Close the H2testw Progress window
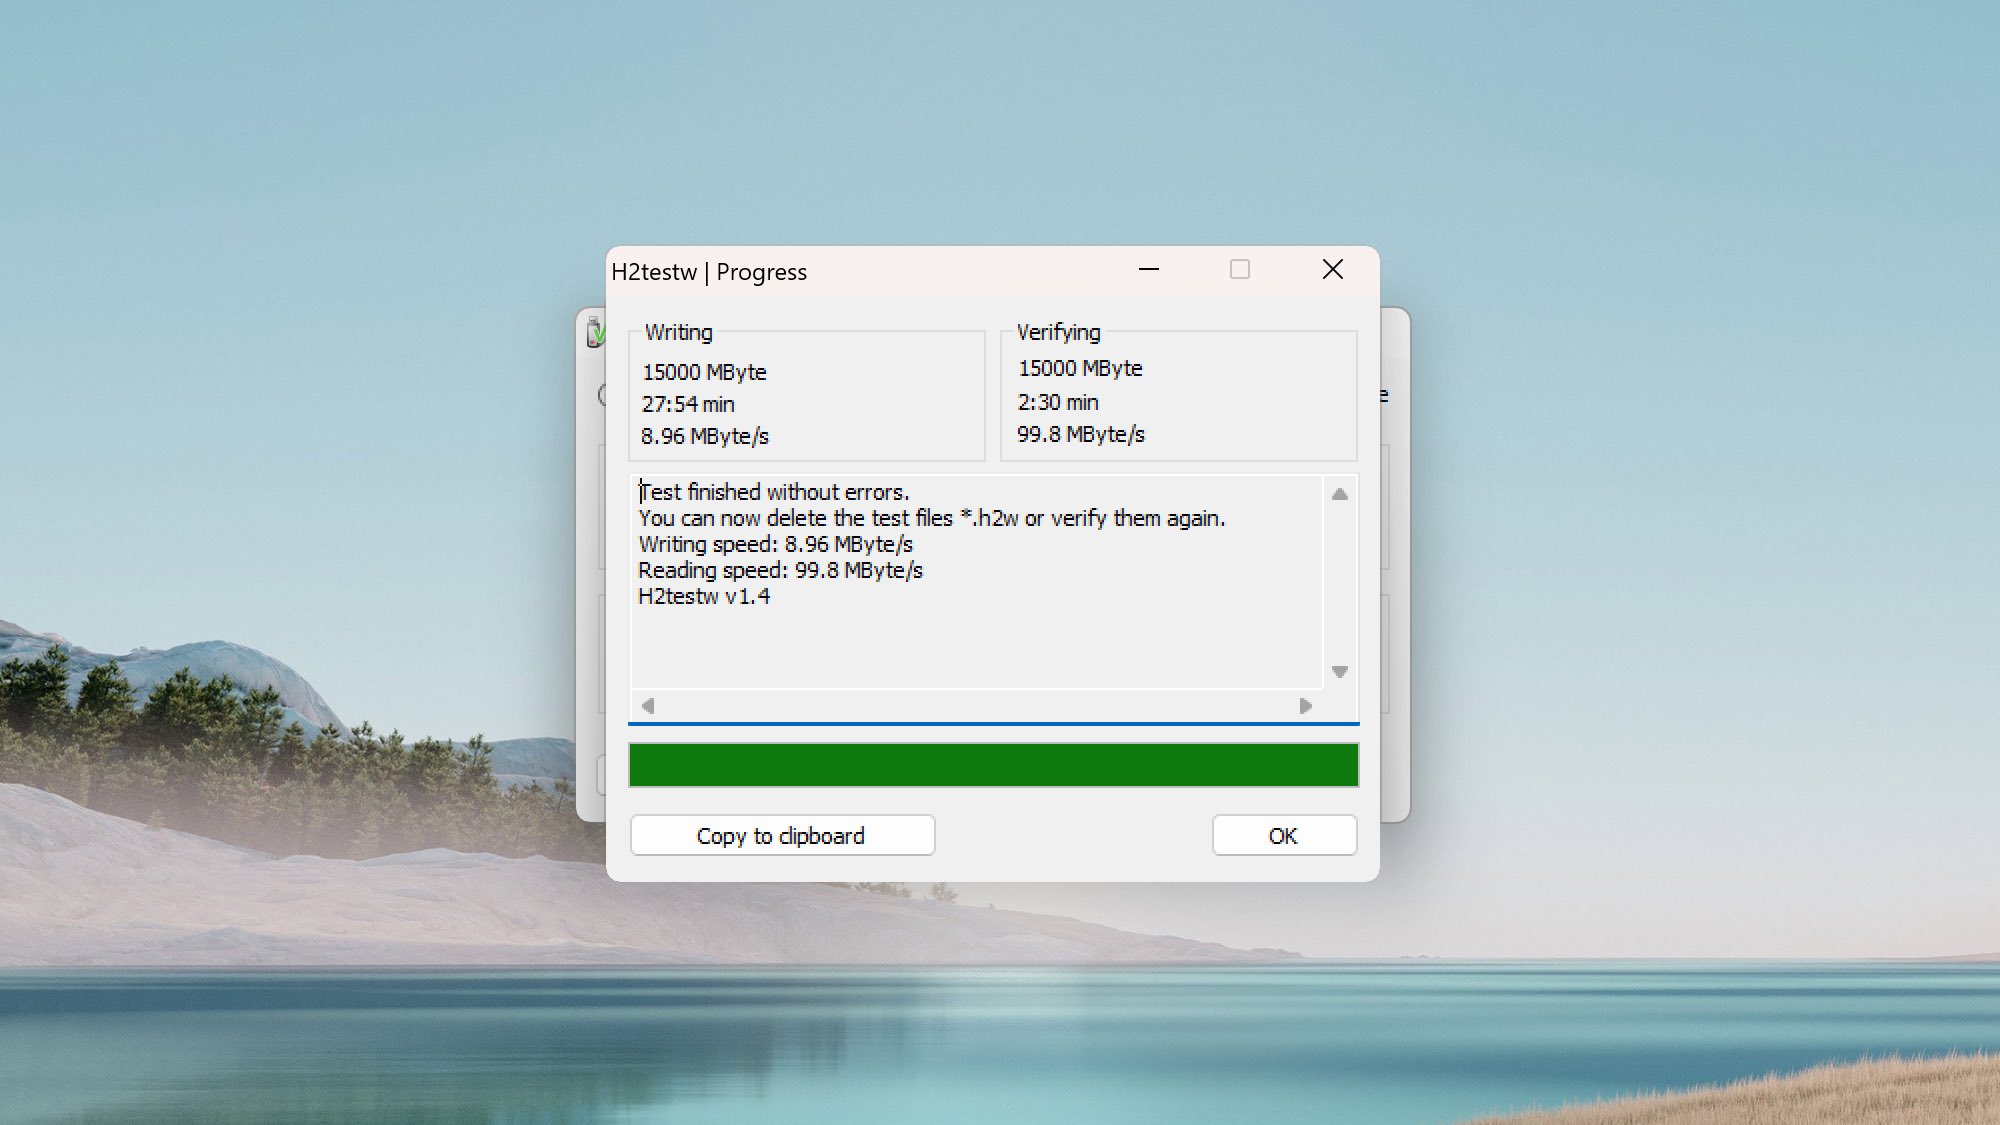This screenshot has height=1125, width=2000. [x=1332, y=270]
